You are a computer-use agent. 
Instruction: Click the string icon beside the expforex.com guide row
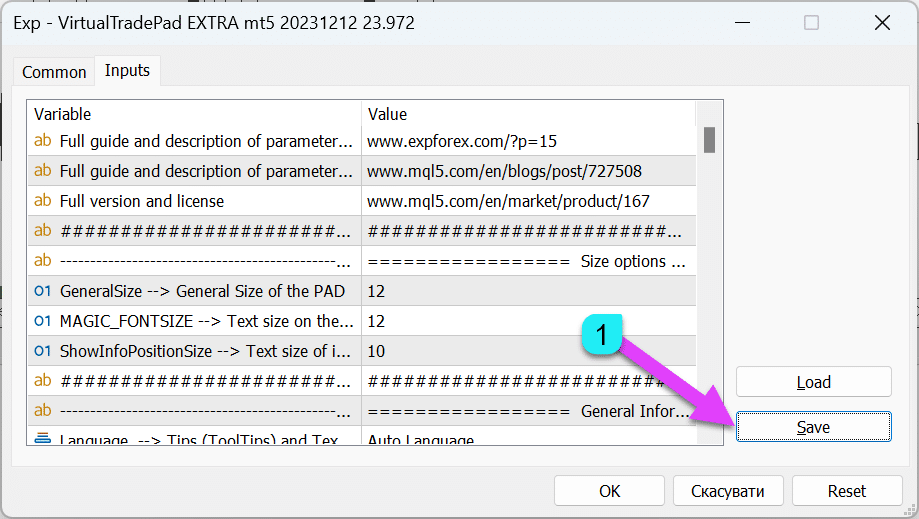pos(43,141)
